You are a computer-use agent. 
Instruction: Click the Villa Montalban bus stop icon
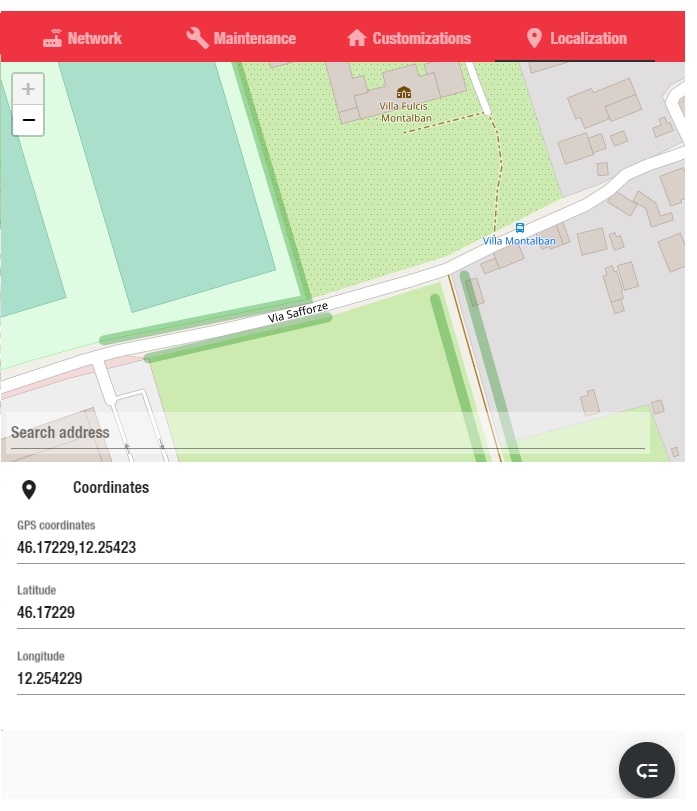click(519, 228)
